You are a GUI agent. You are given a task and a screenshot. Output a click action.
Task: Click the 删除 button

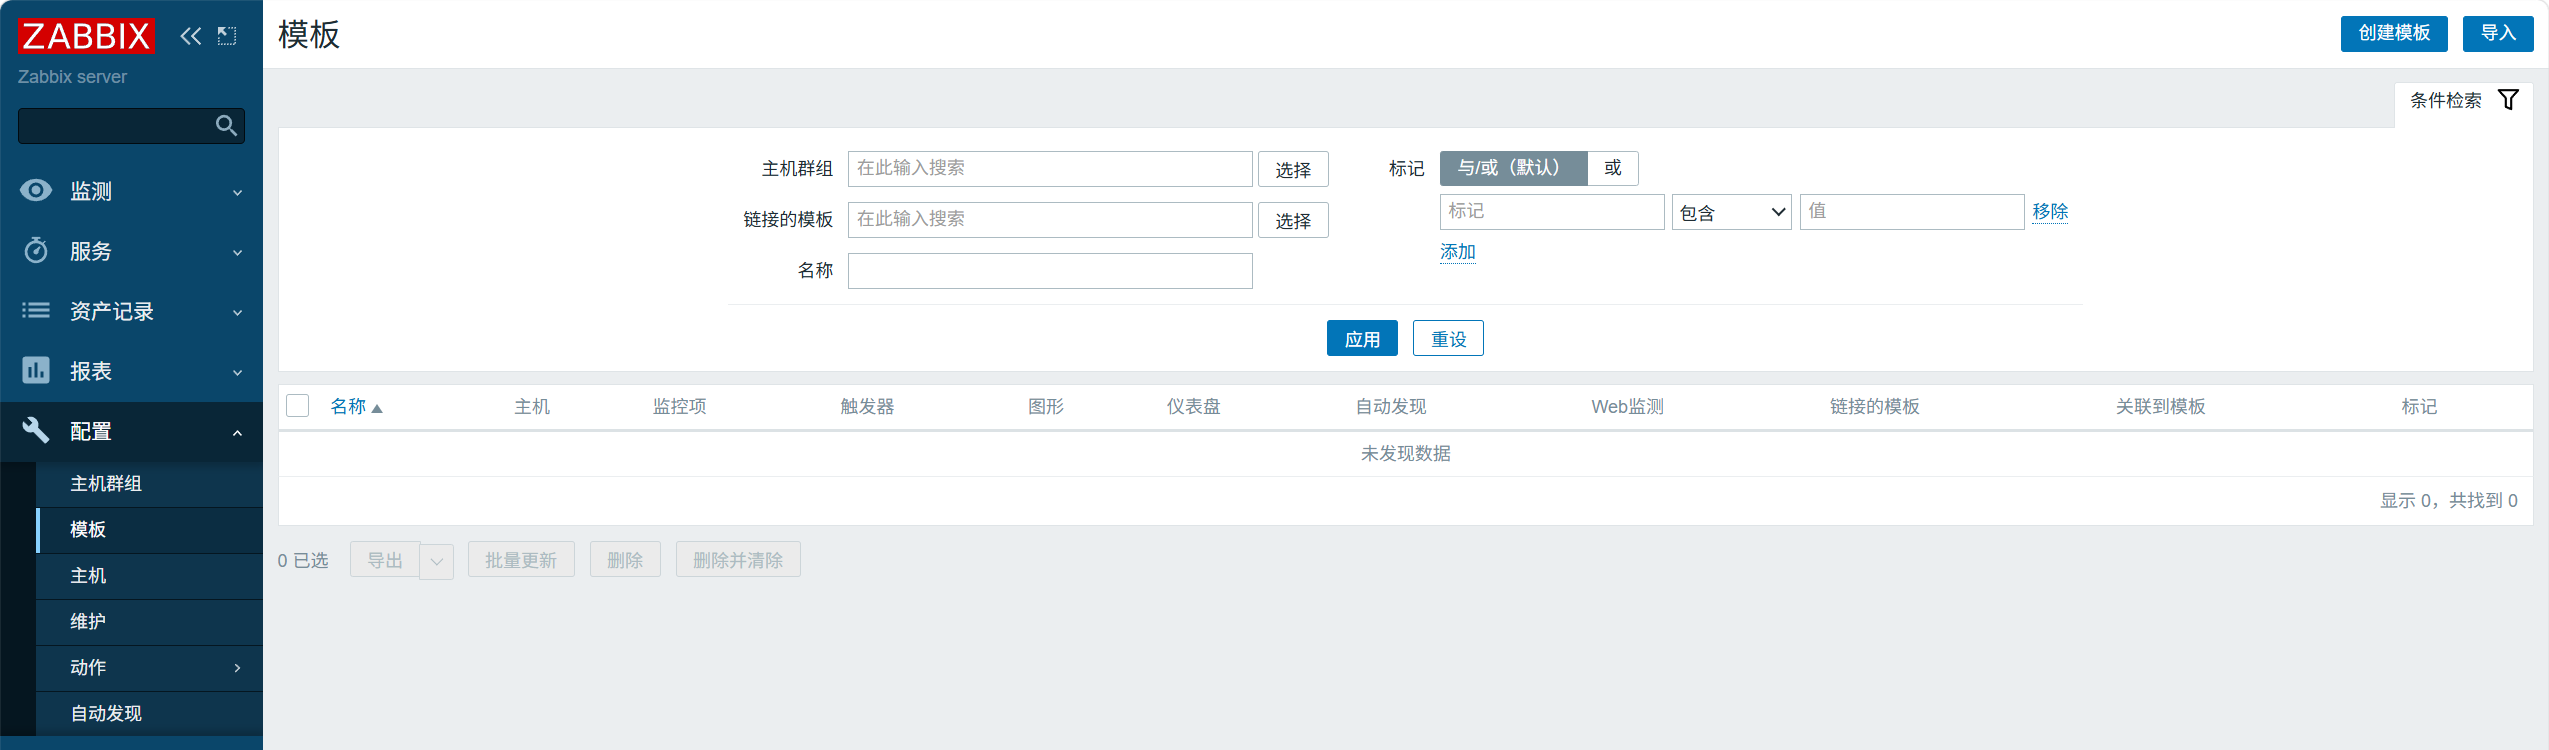tap(625, 560)
